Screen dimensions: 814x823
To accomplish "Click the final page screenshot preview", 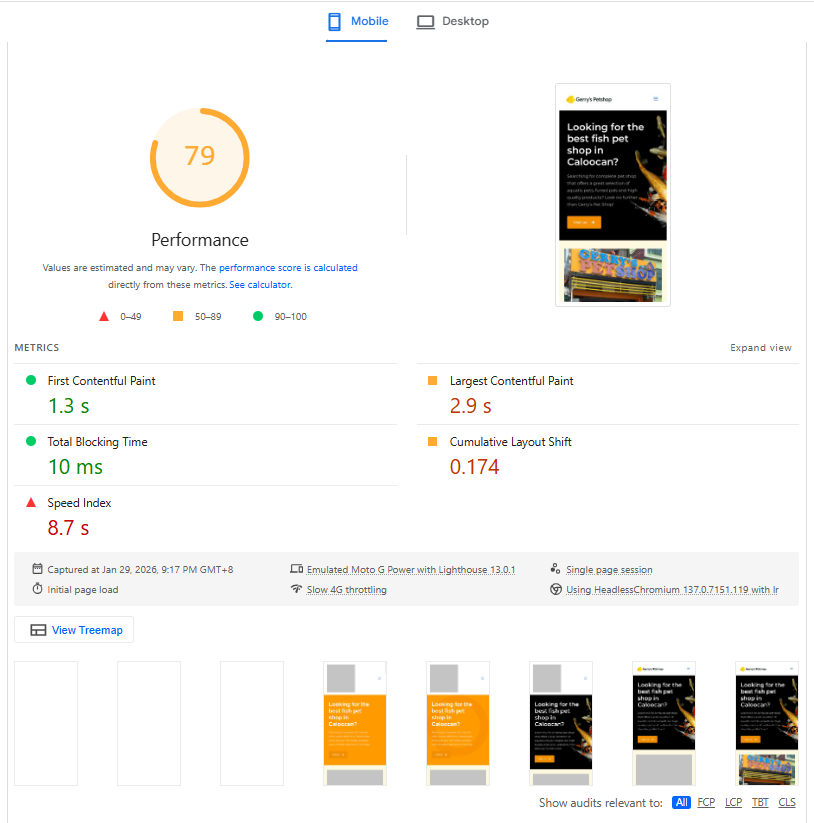I will tap(613, 194).
